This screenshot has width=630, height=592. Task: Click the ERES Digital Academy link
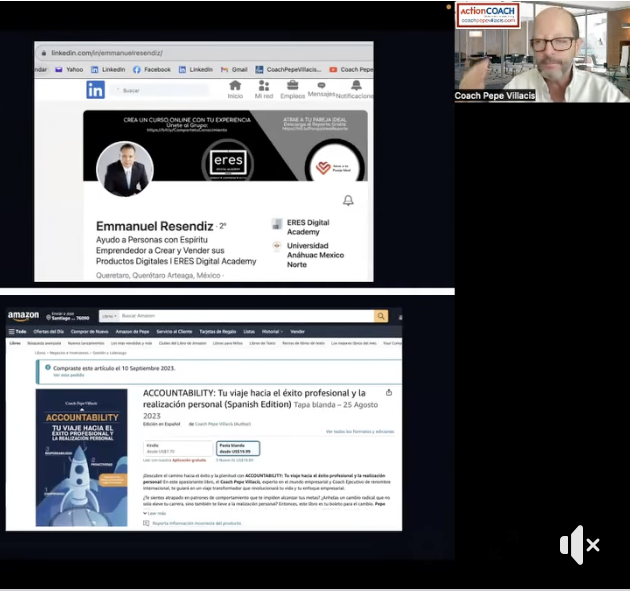tap(308, 227)
